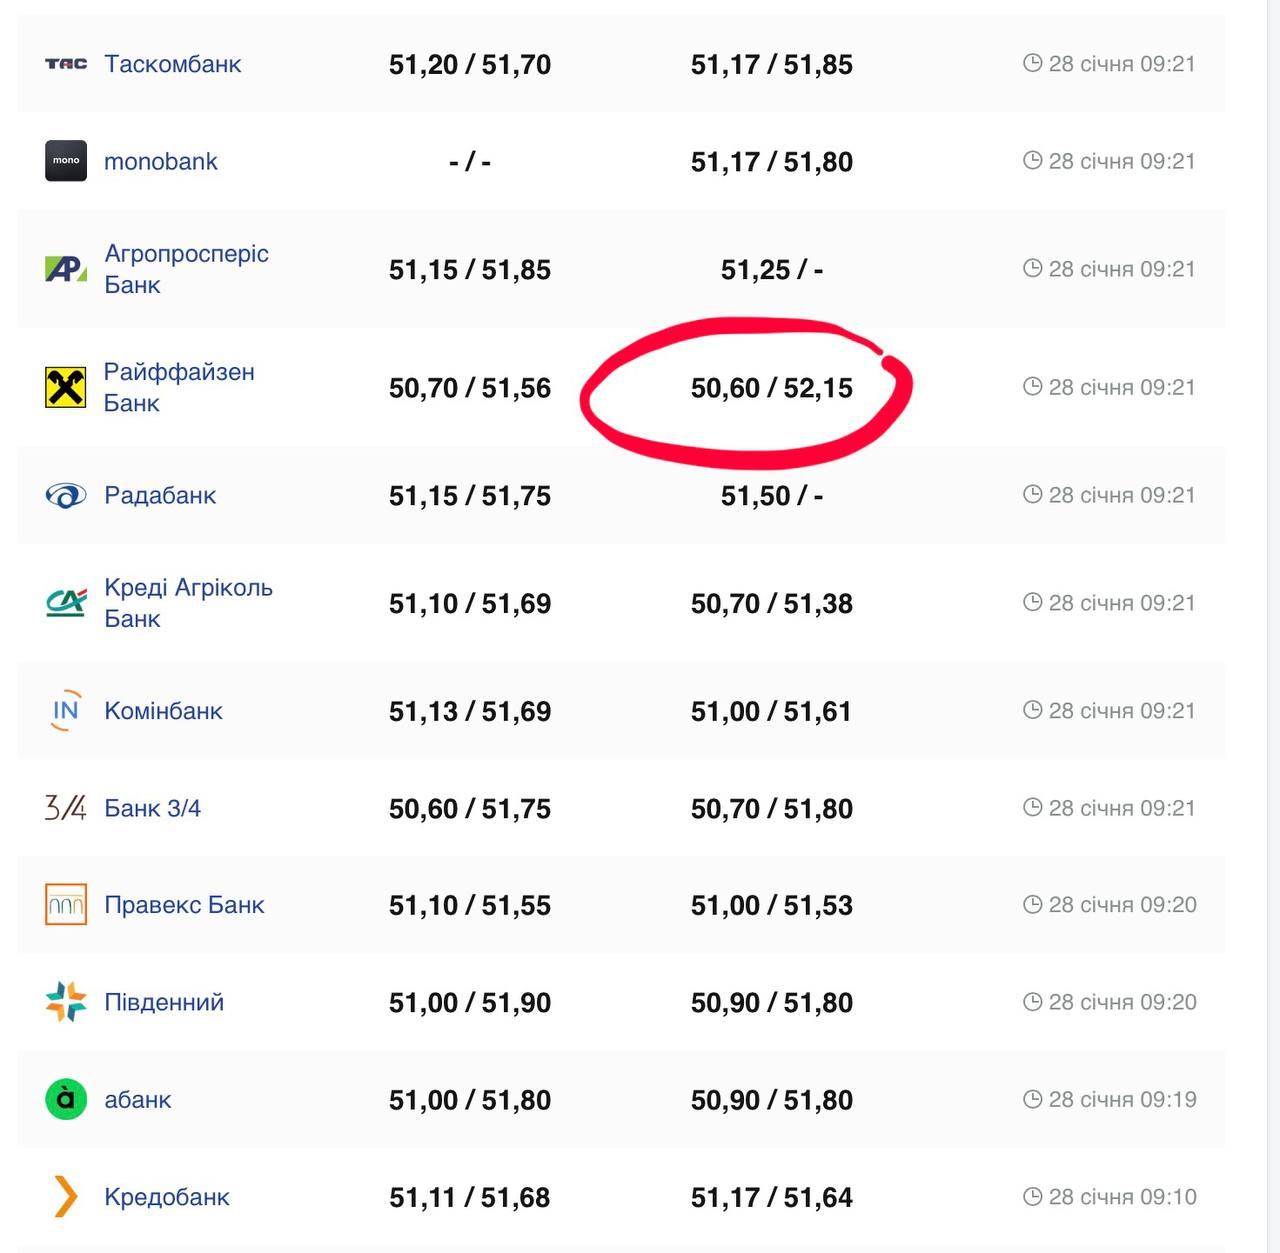The width and height of the screenshot is (1280, 1253).
Task: Click the circled rate 50,60 / 52,15
Action: tap(771, 388)
